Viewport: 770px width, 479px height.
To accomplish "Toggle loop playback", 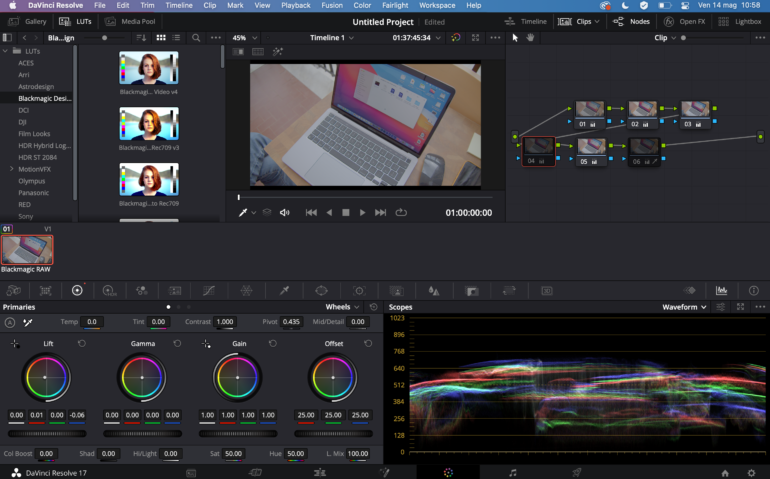I will click(401, 212).
